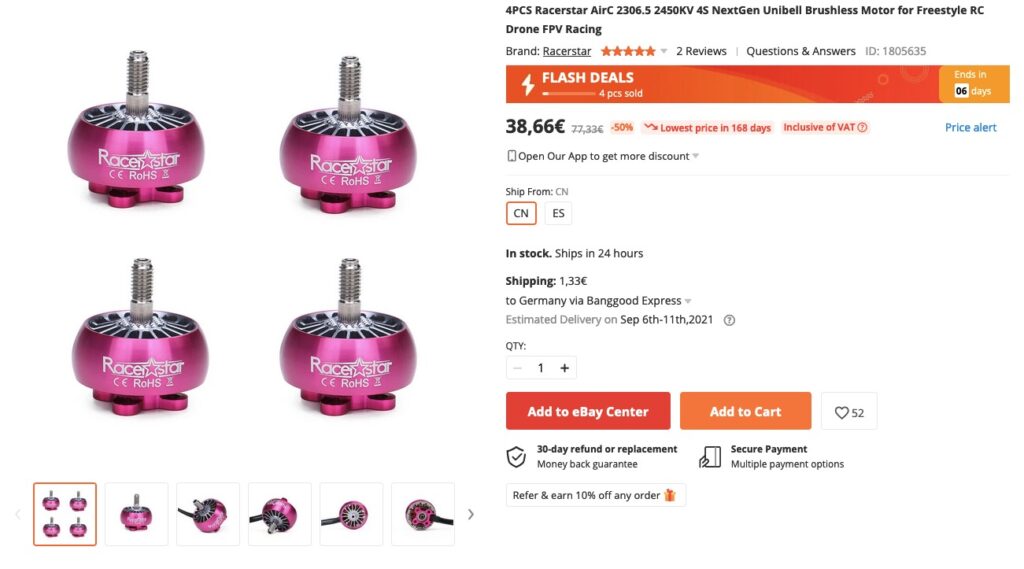Open the Questions & Answers section
Image resolution: width=1024 pixels, height=569 pixels.
800,51
